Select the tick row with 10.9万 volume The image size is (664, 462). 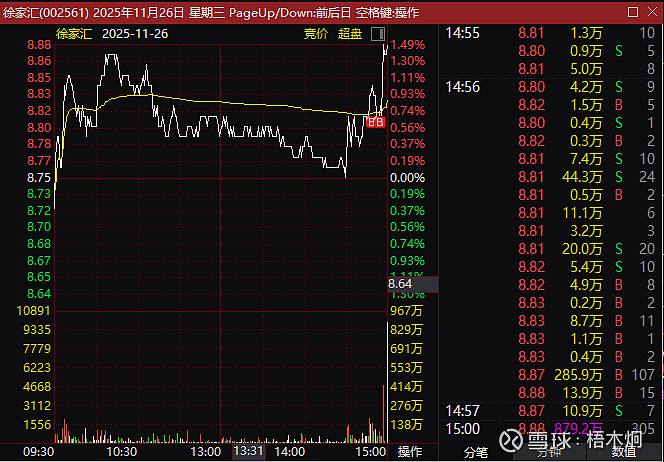(551, 411)
